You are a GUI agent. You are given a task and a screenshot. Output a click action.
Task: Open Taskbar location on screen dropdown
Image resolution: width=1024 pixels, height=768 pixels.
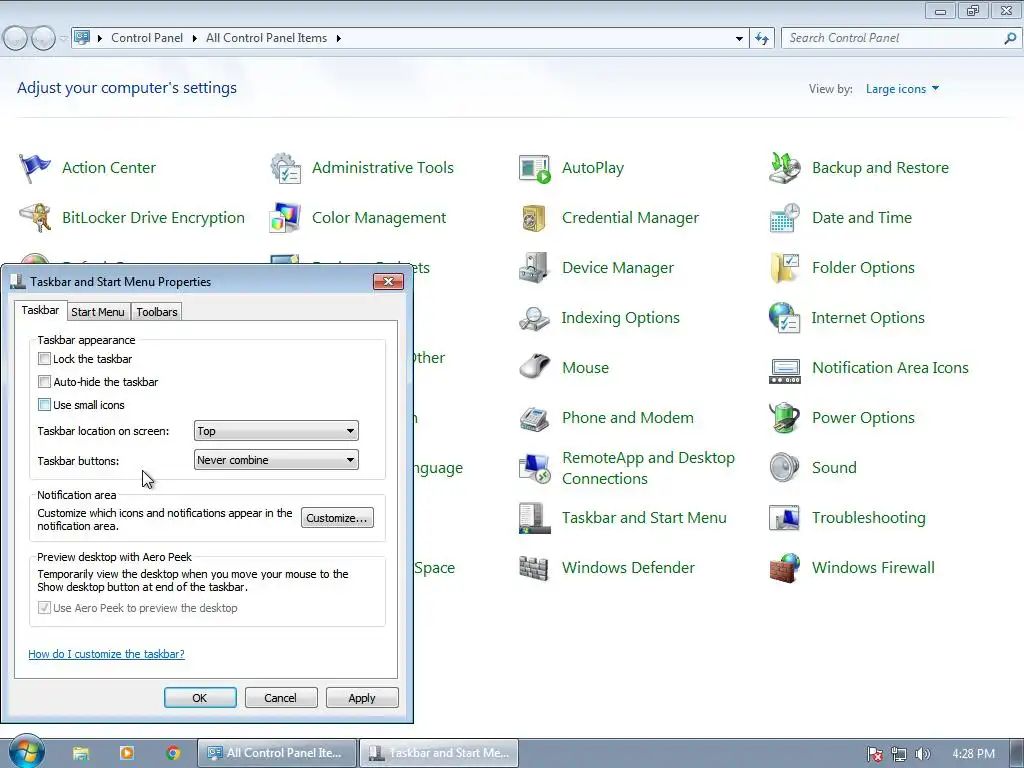[x=276, y=431]
